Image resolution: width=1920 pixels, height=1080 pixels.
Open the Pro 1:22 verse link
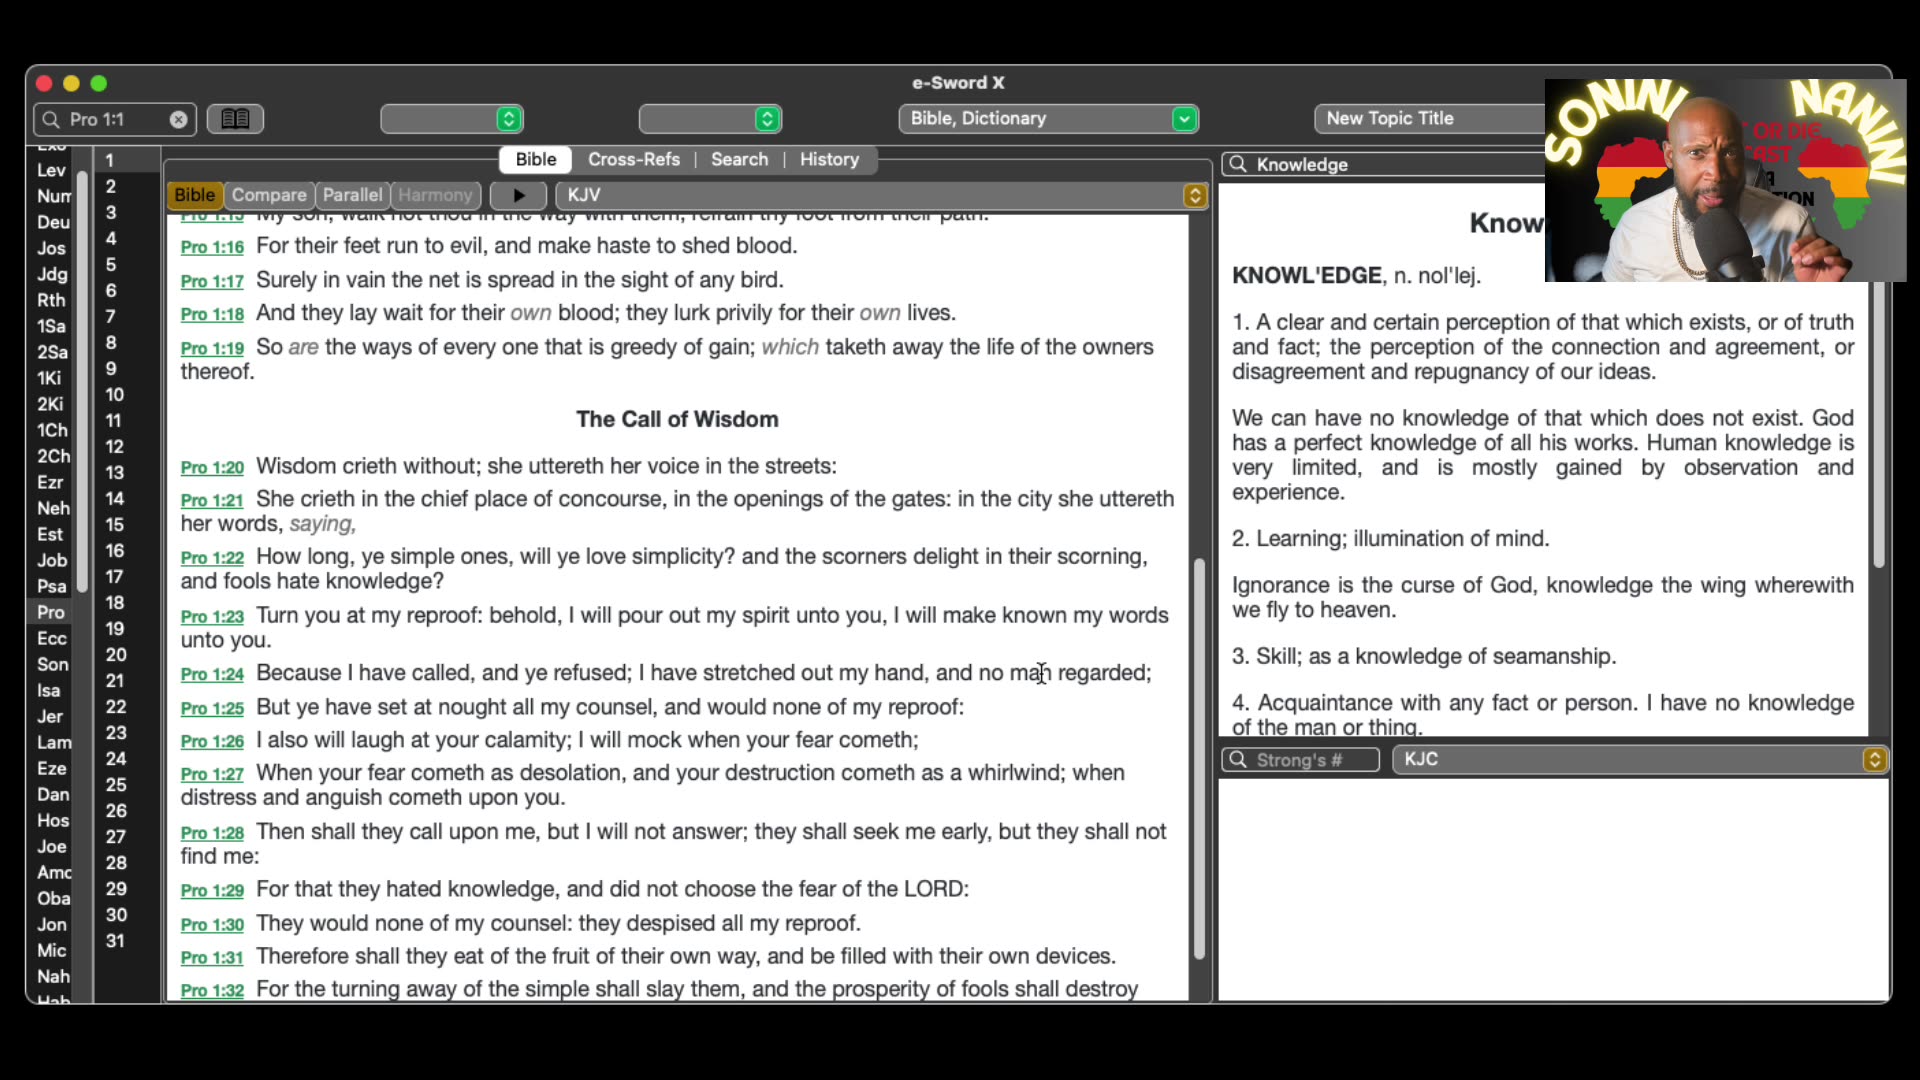212,558
